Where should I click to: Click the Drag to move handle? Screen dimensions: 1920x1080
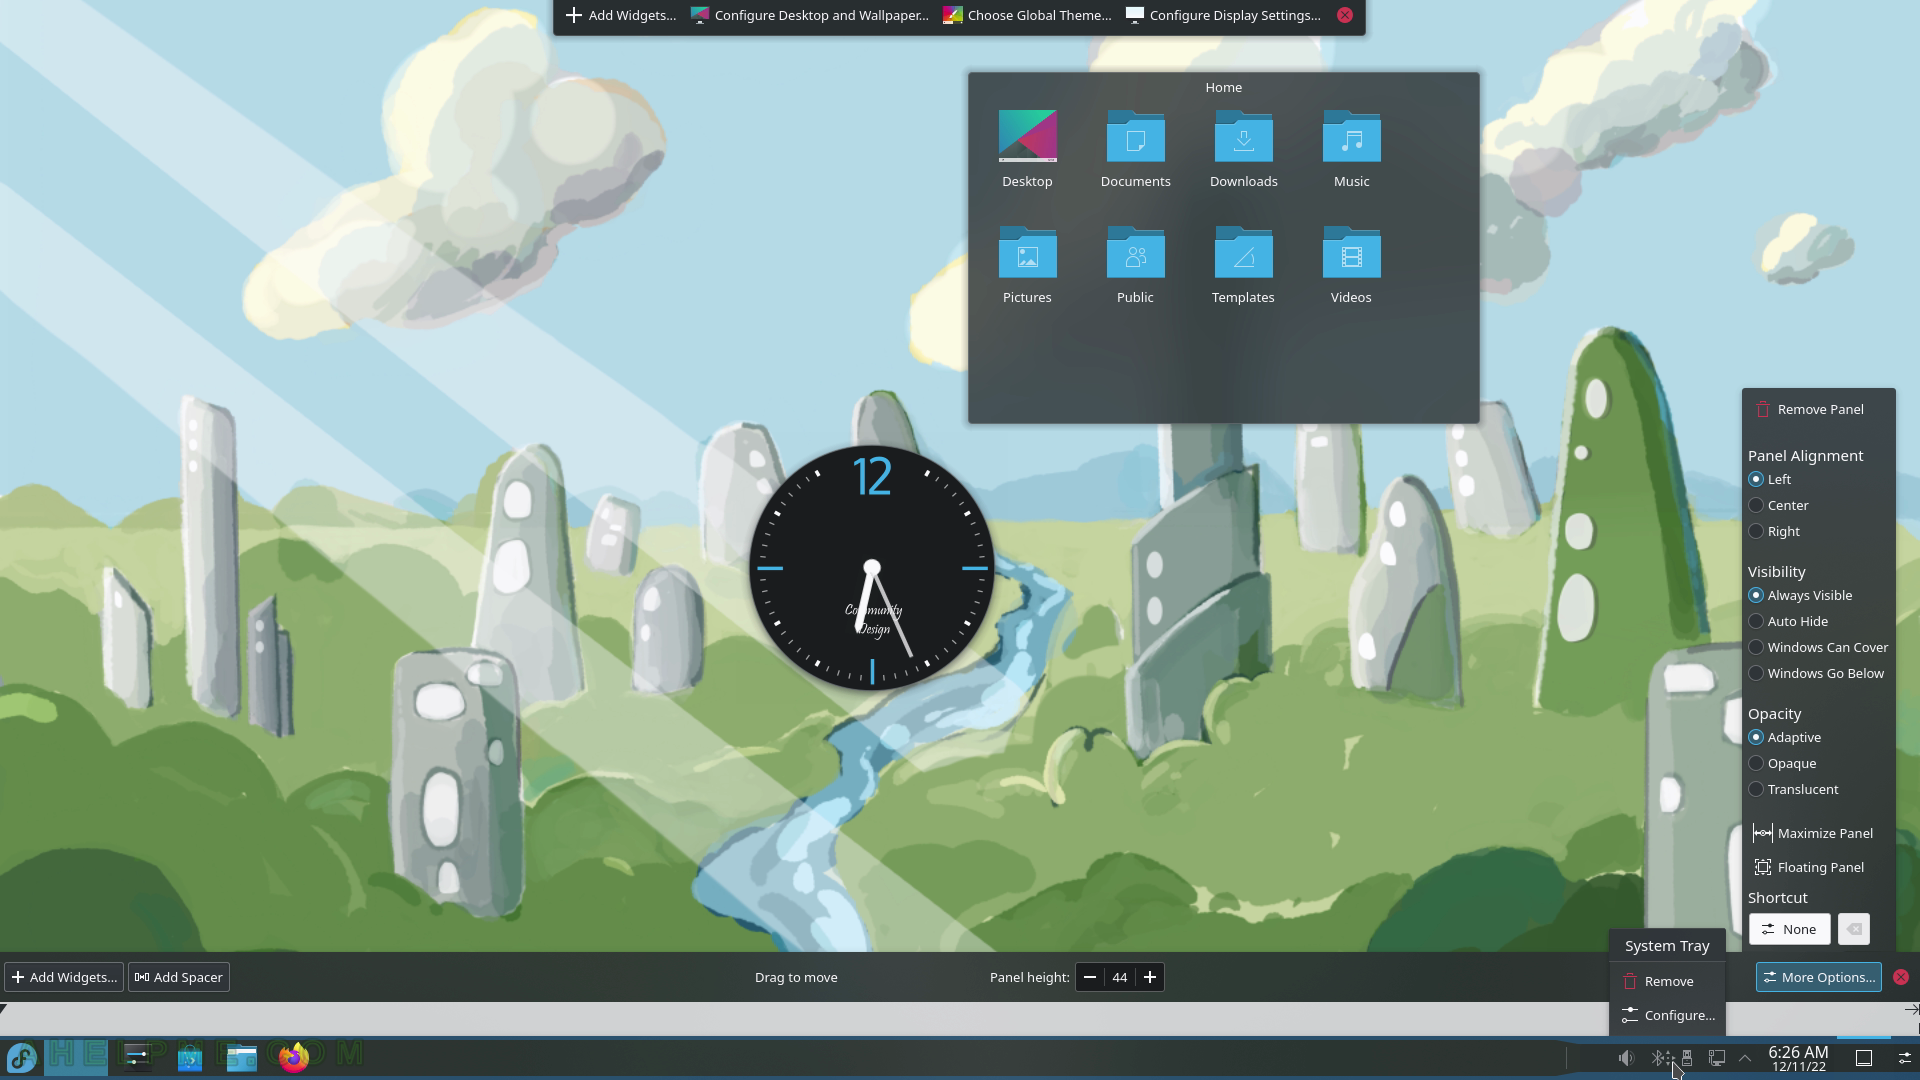click(796, 977)
